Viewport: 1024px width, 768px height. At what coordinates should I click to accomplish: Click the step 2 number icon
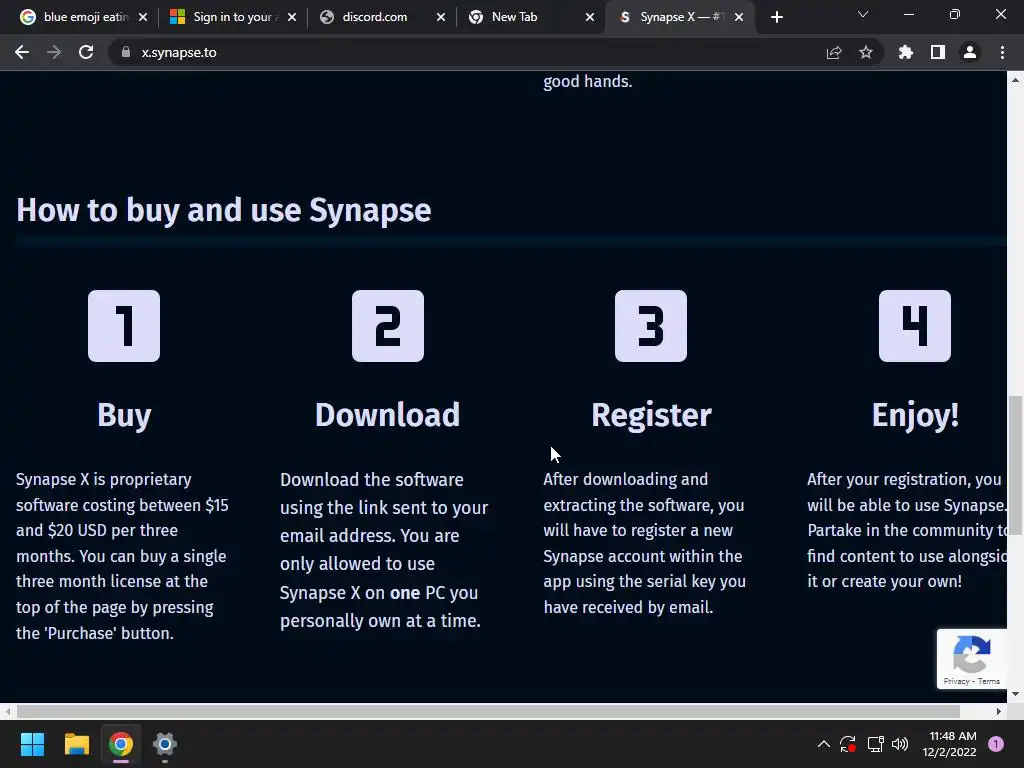[388, 326]
